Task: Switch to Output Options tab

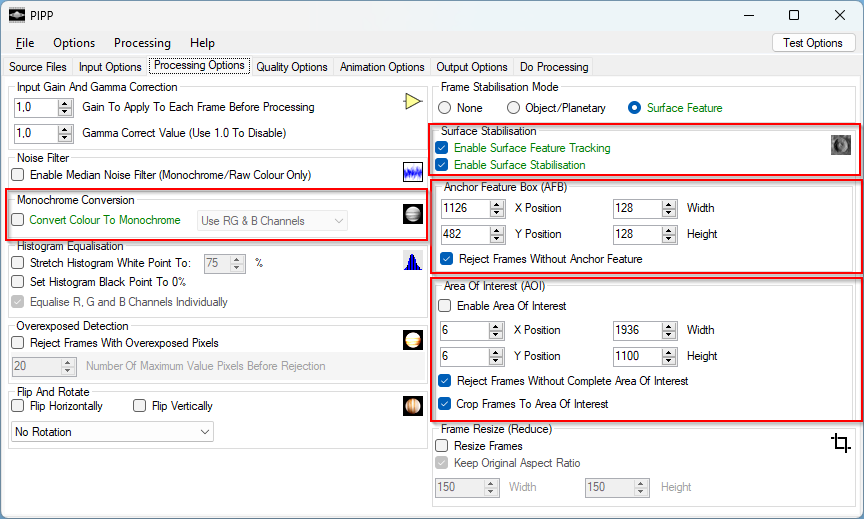Action: pyautogui.click(x=472, y=67)
